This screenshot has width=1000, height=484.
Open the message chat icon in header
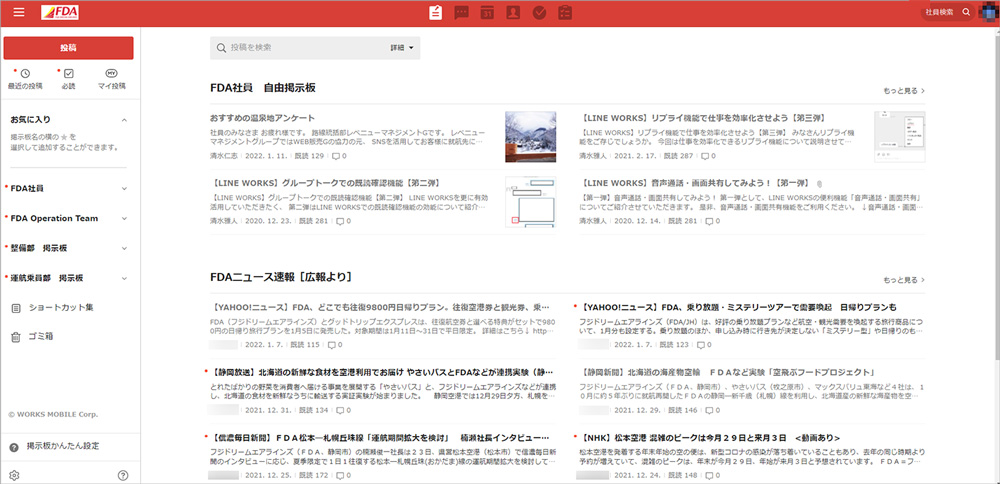(x=461, y=13)
